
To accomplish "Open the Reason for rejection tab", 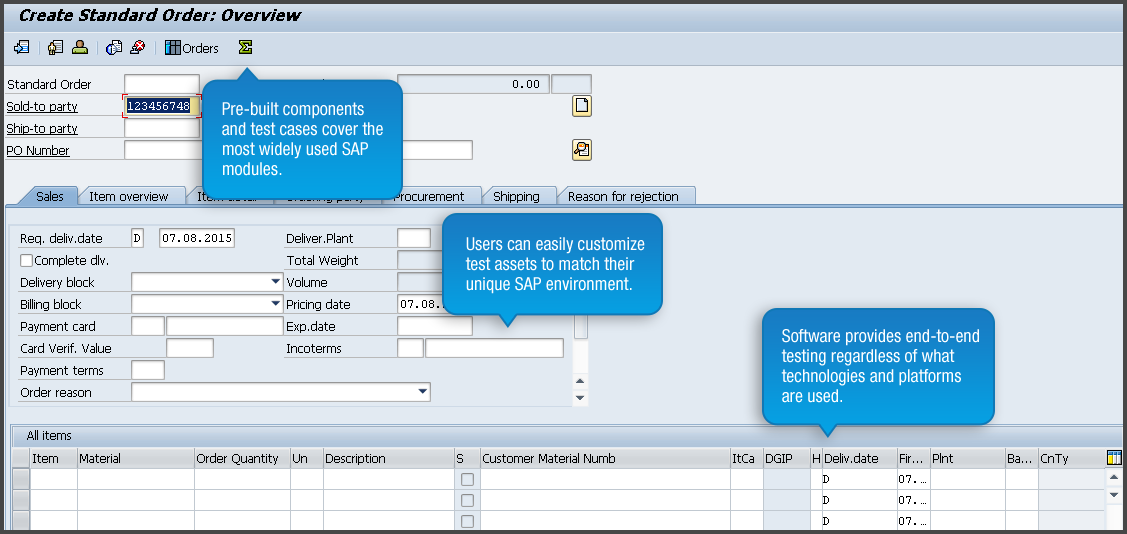I will (x=623, y=196).
